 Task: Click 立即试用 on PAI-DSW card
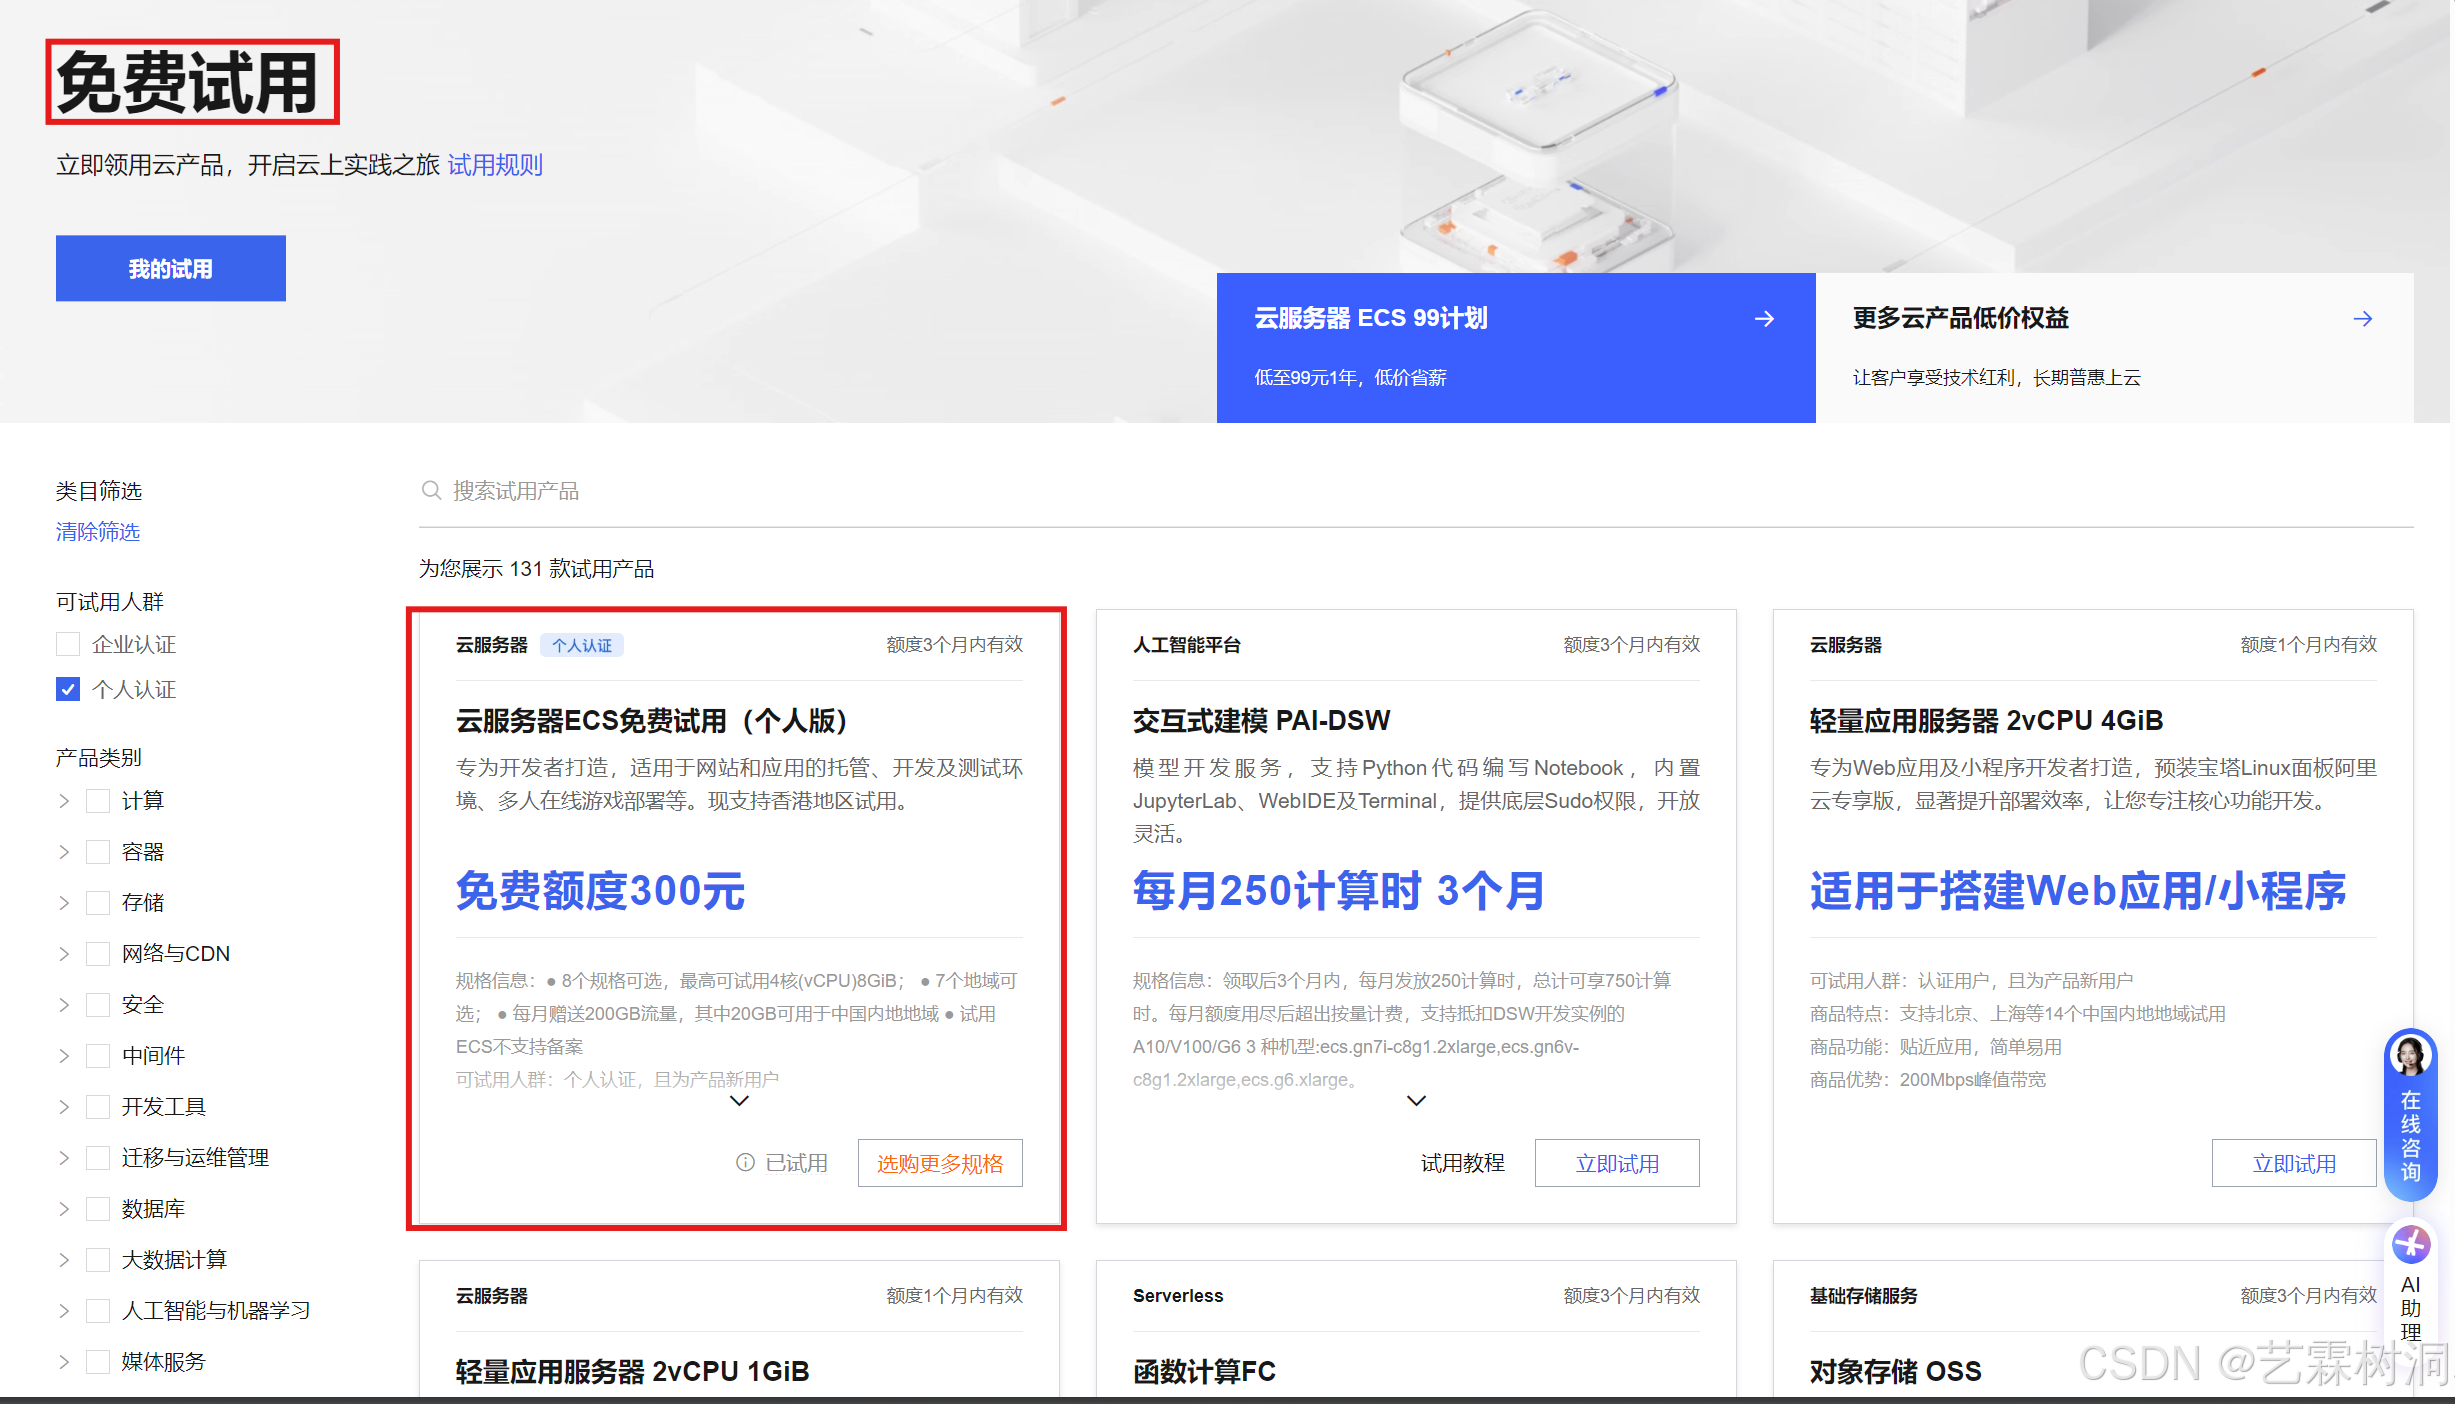(x=1617, y=1163)
